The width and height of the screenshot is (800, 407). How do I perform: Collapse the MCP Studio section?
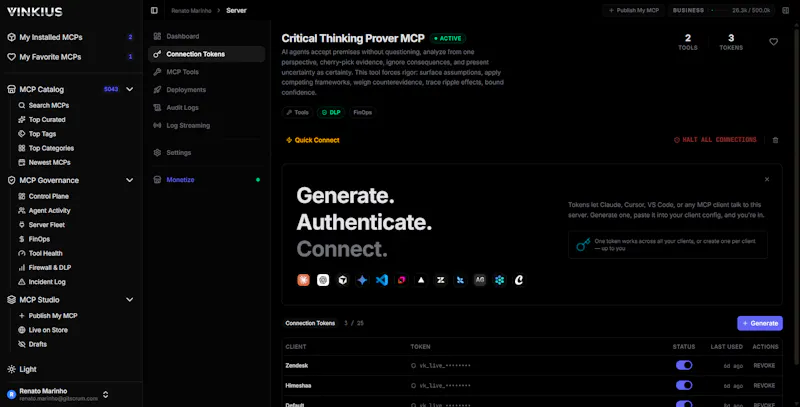pyautogui.click(x=130, y=300)
